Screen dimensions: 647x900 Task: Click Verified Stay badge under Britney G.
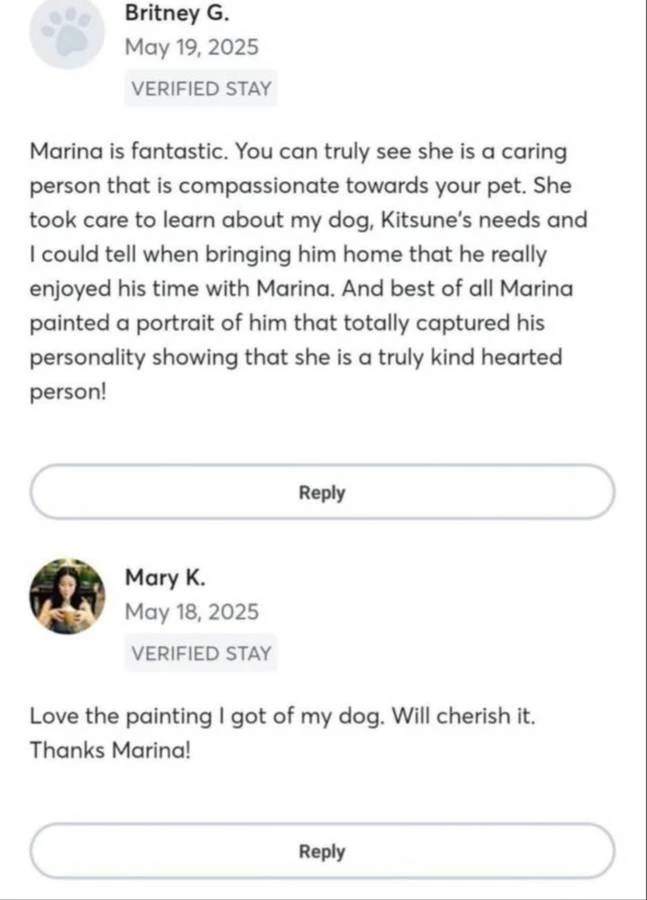point(201,88)
